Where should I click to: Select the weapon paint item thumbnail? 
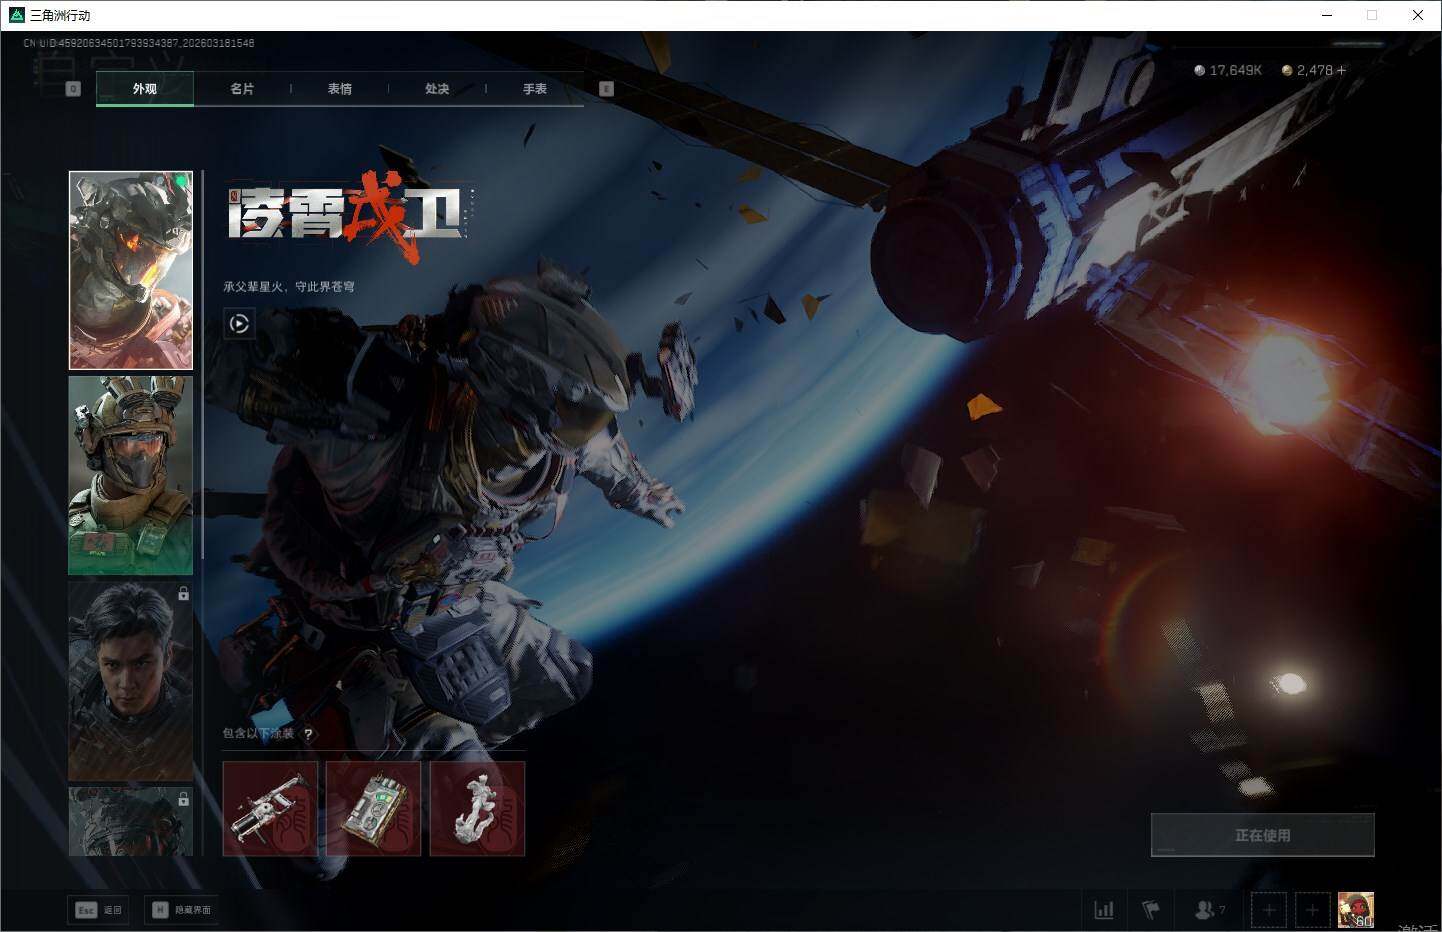[270, 808]
